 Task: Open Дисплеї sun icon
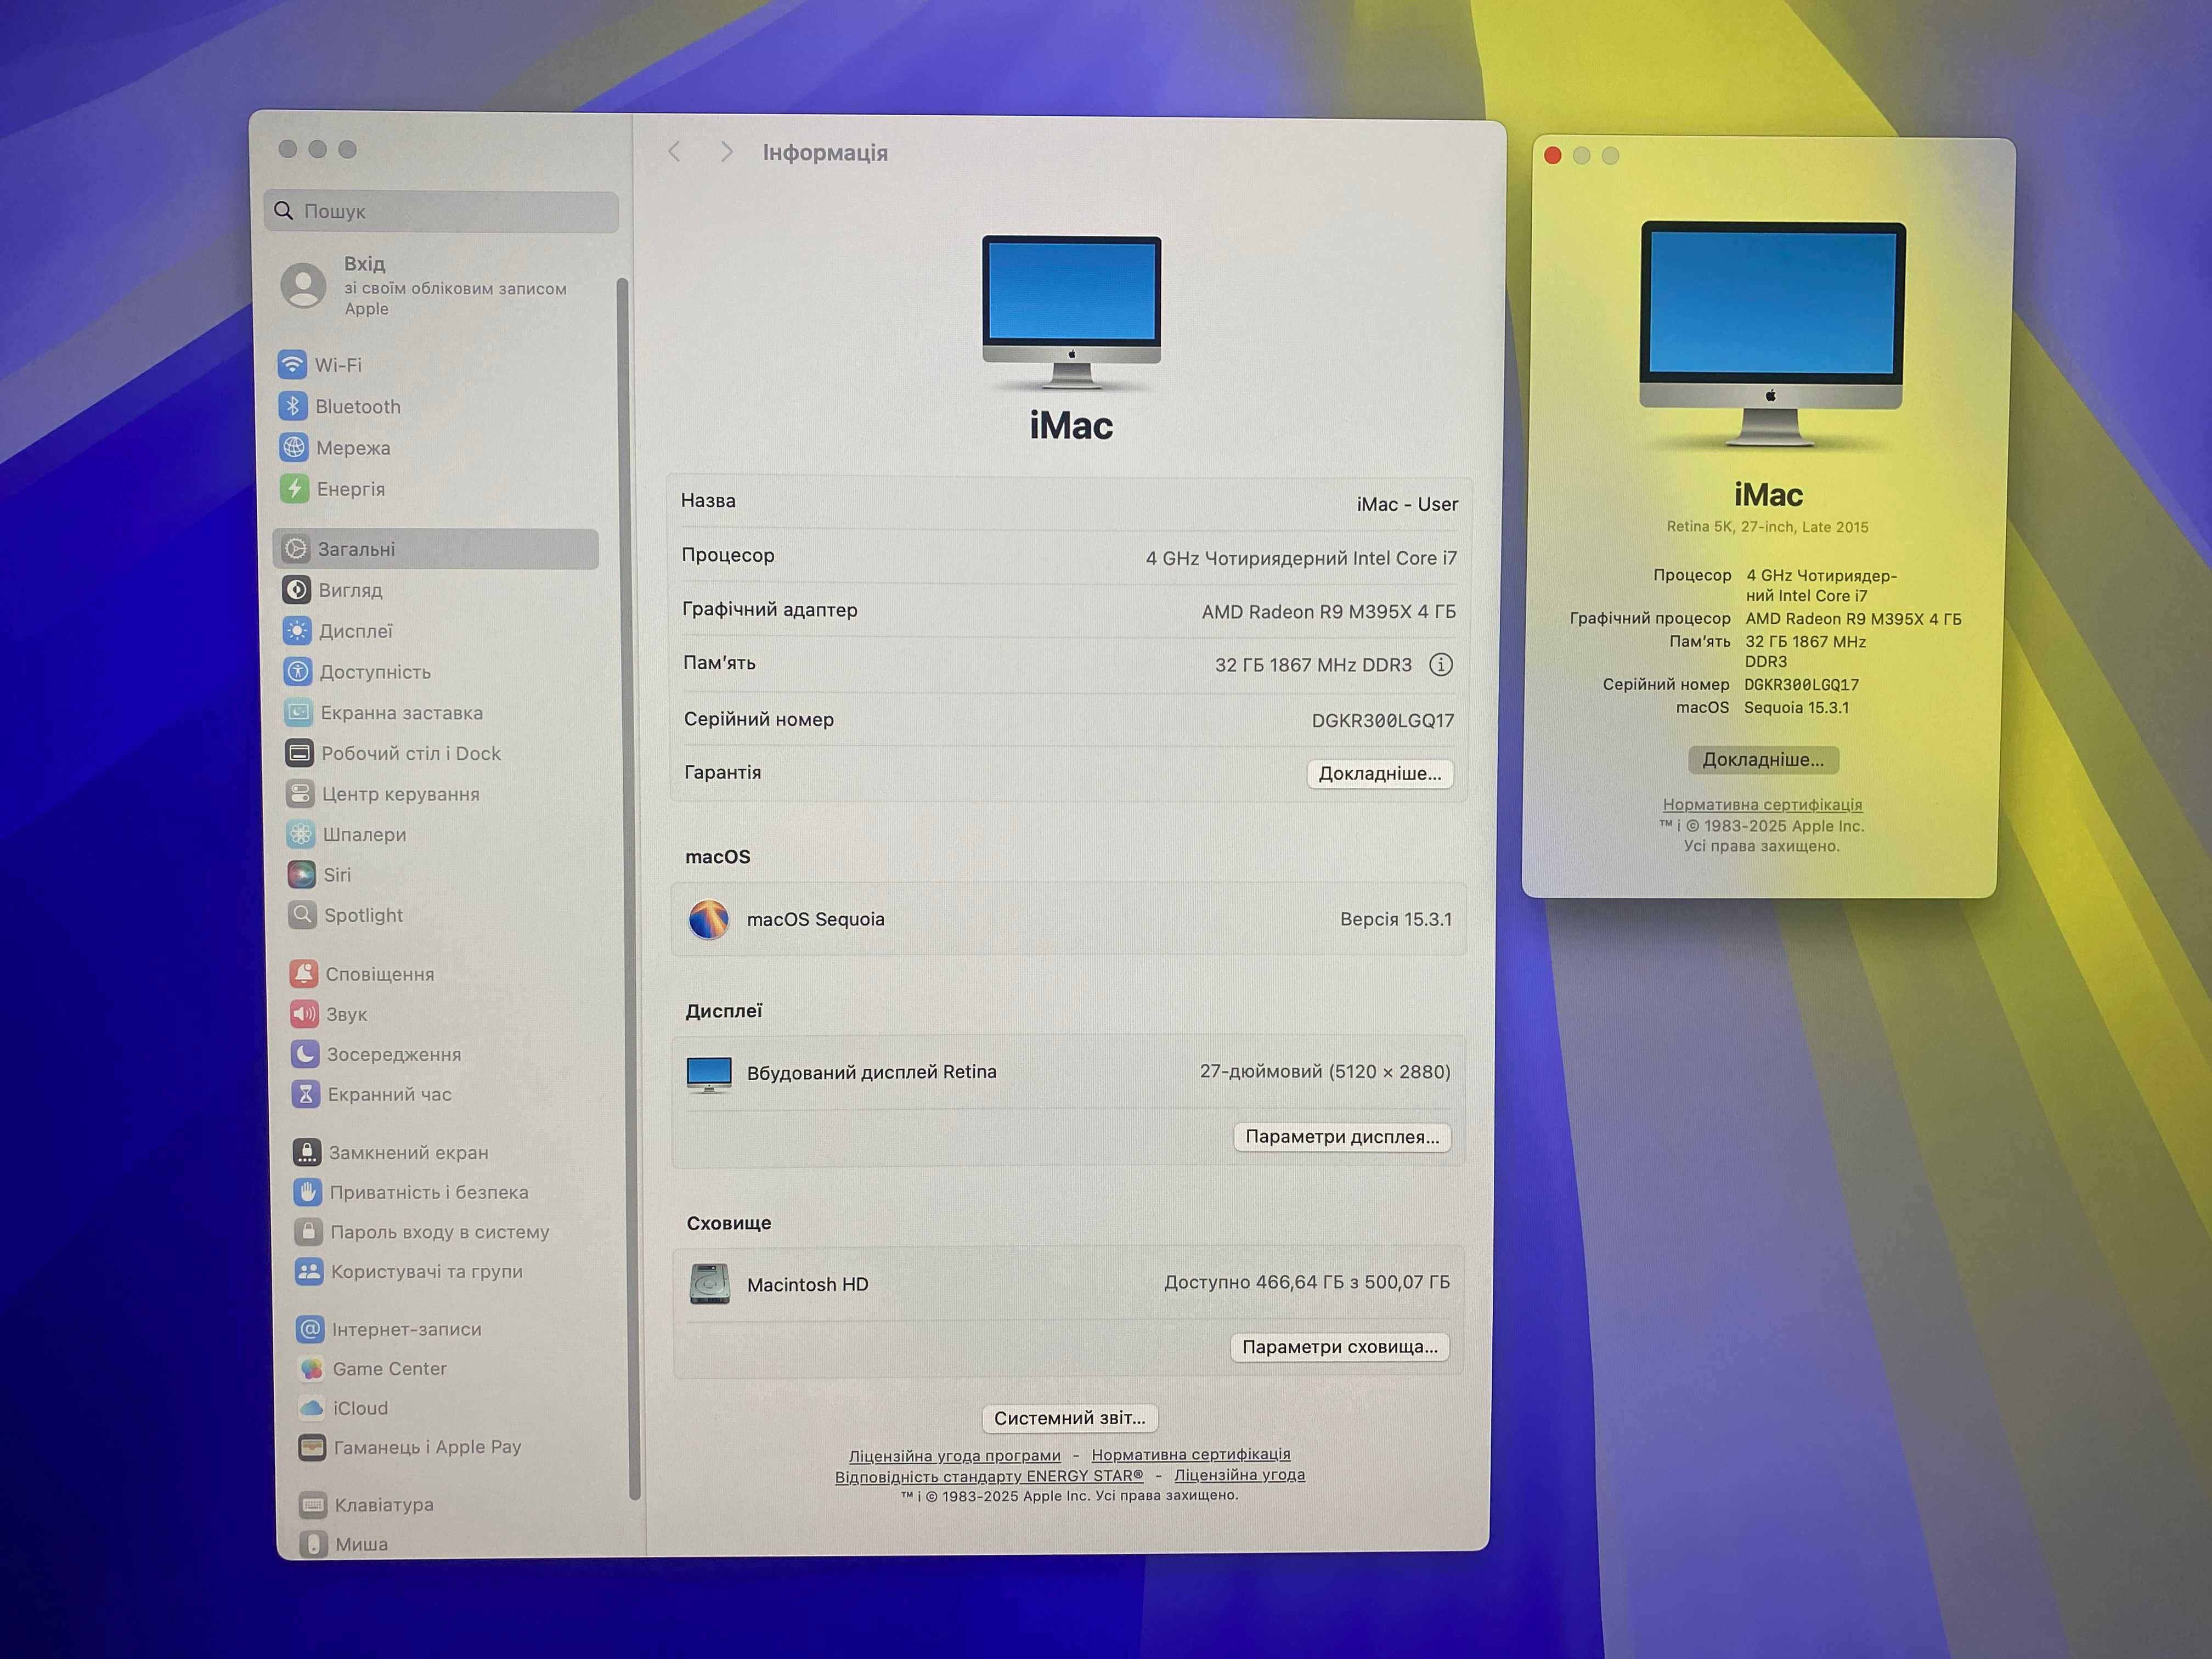[297, 630]
